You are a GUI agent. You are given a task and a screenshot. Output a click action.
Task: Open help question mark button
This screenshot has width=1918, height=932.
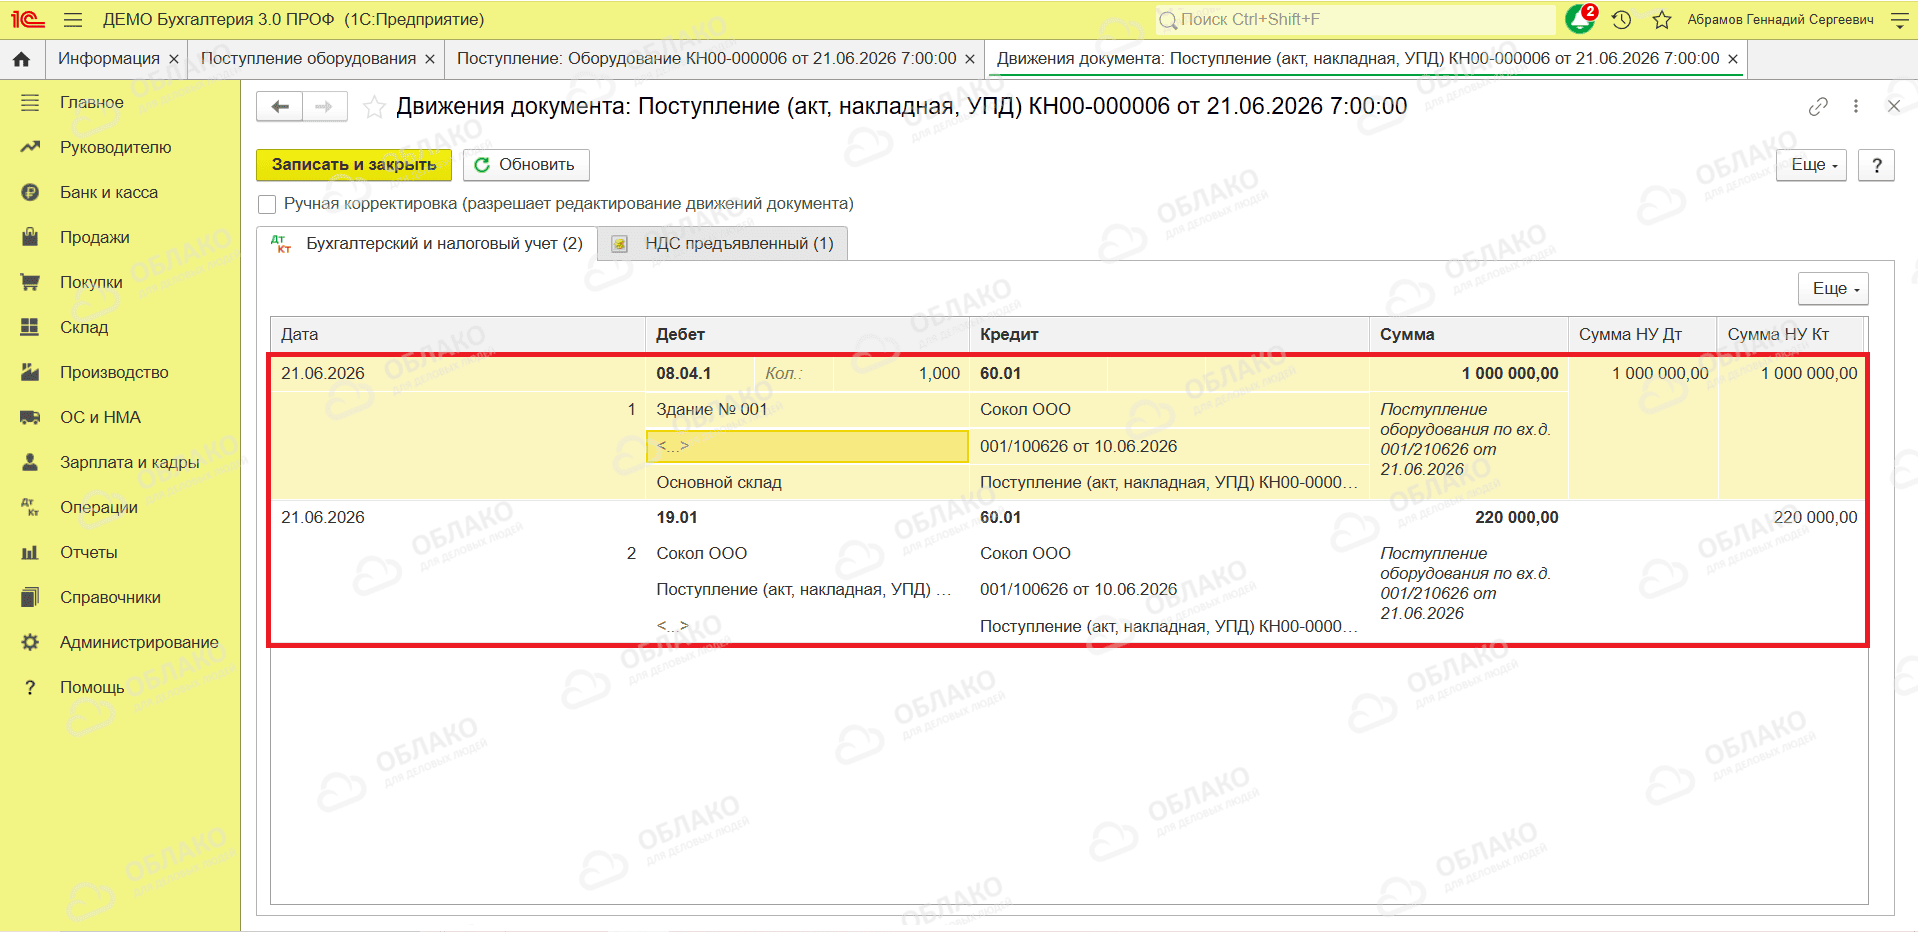point(1876,165)
